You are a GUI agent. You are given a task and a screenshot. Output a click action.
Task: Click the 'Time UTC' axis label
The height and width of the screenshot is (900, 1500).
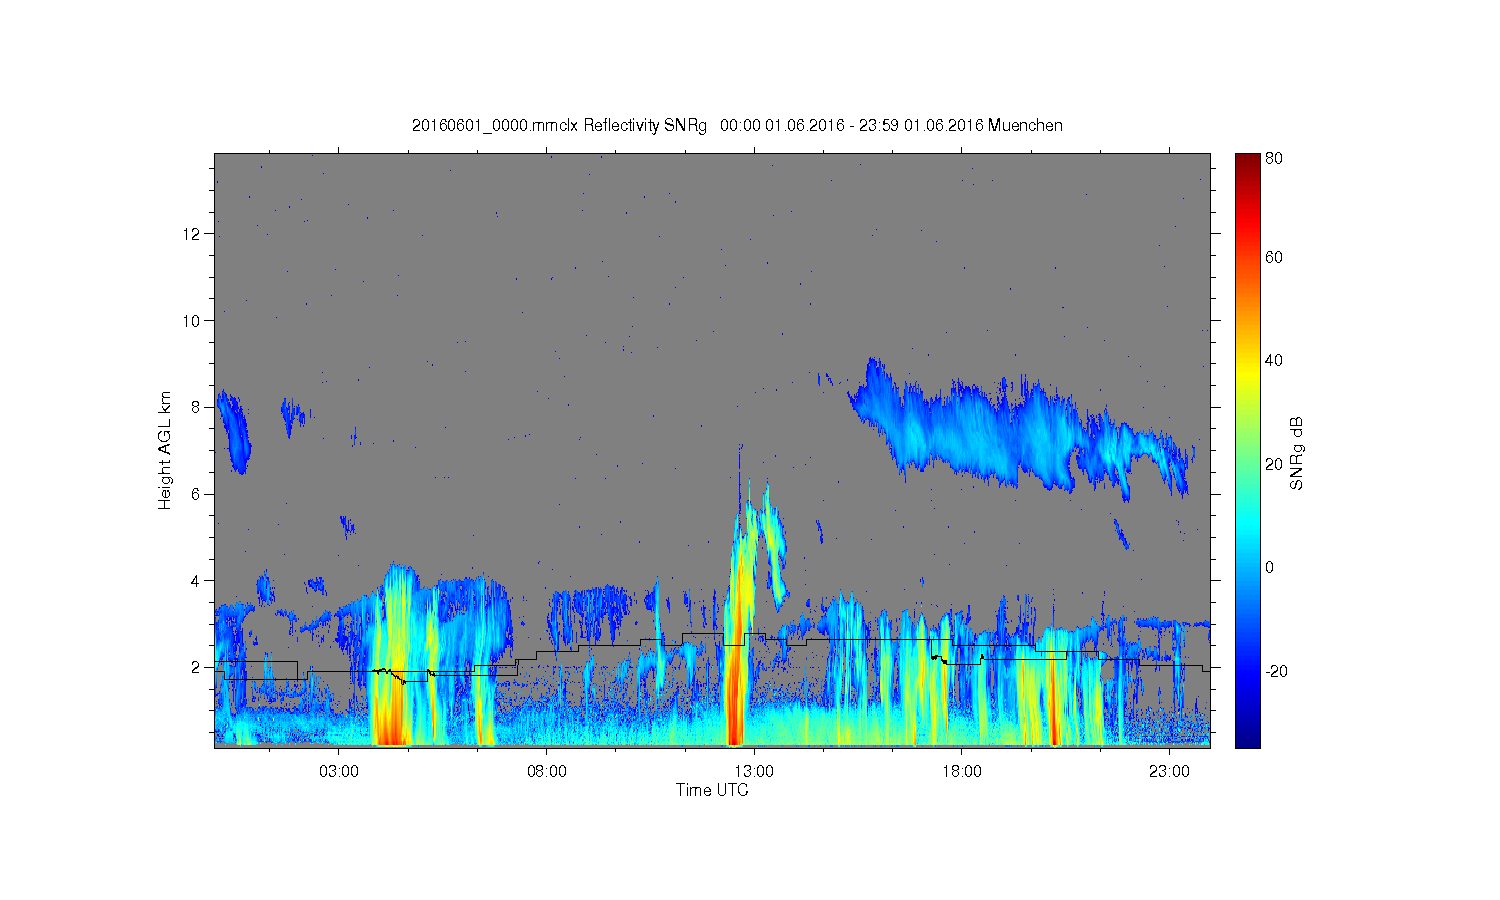[712, 790]
